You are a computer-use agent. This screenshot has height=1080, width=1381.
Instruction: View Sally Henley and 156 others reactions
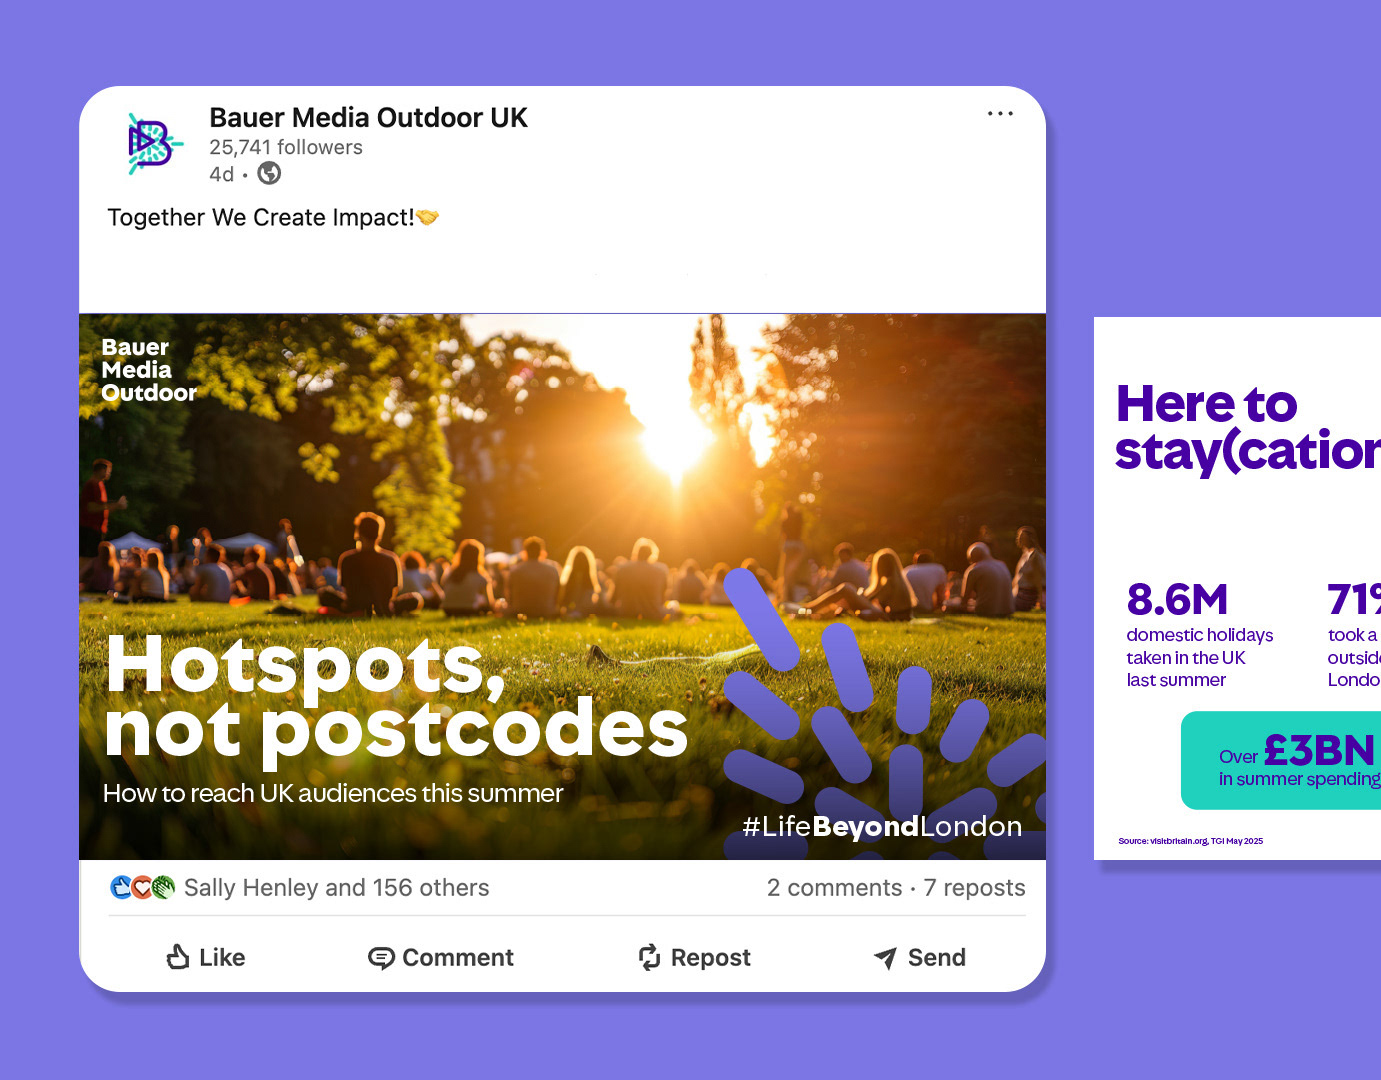click(x=337, y=888)
